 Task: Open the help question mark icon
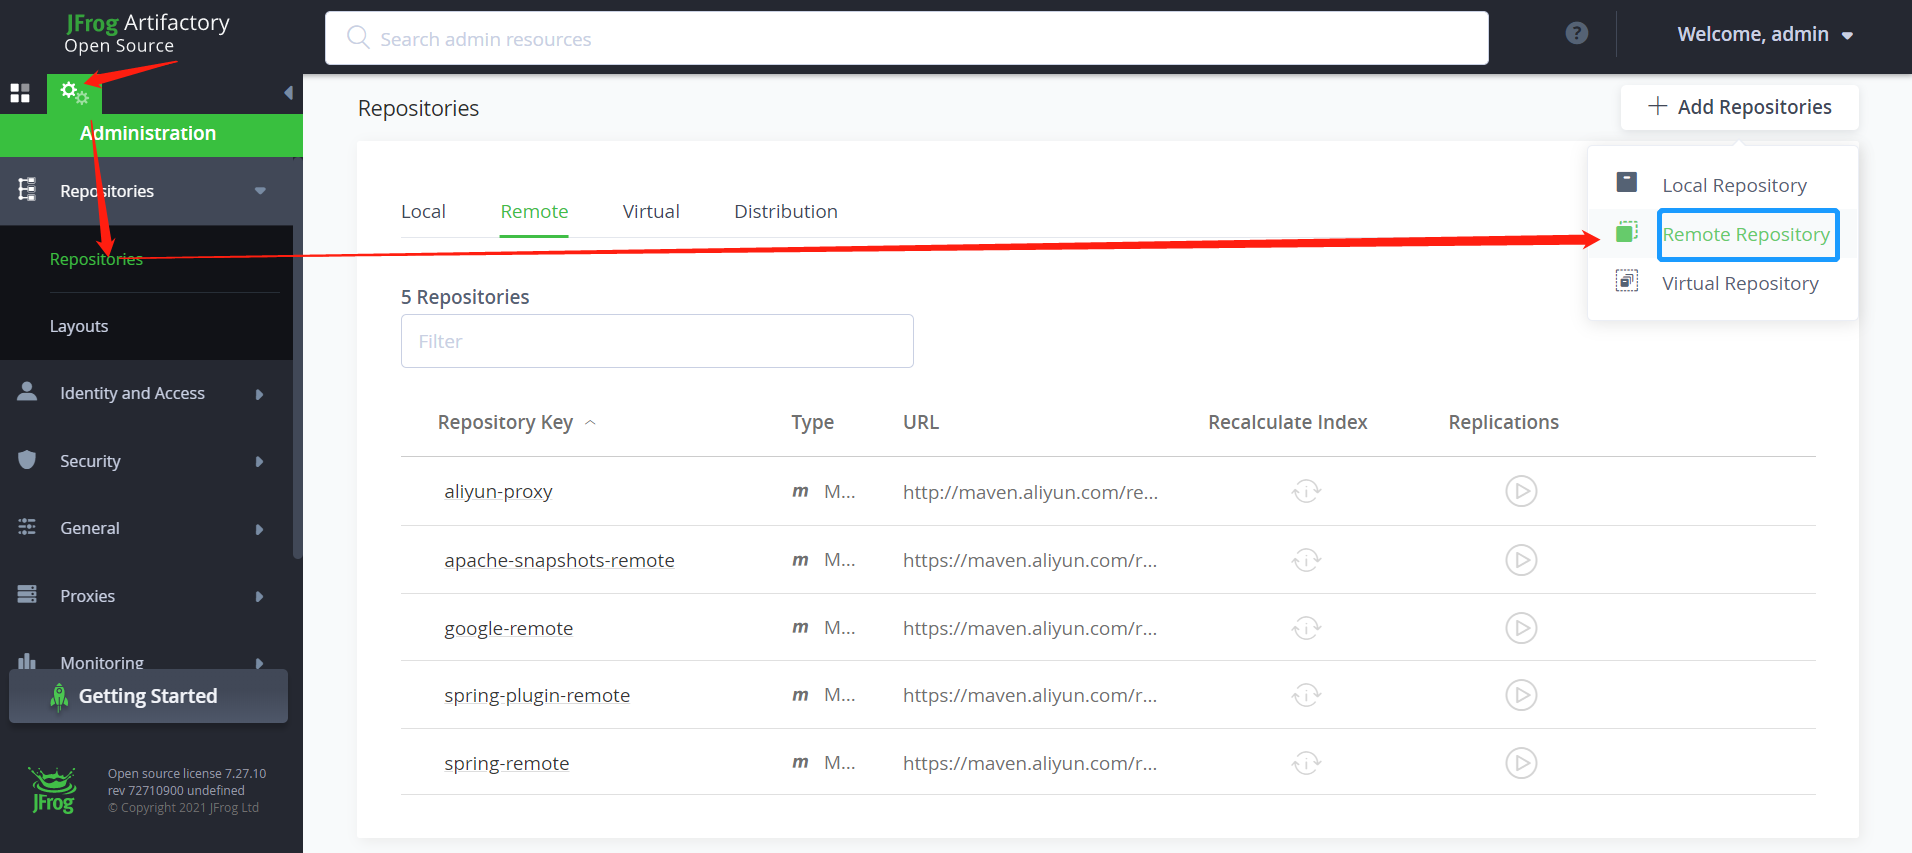point(1577,33)
